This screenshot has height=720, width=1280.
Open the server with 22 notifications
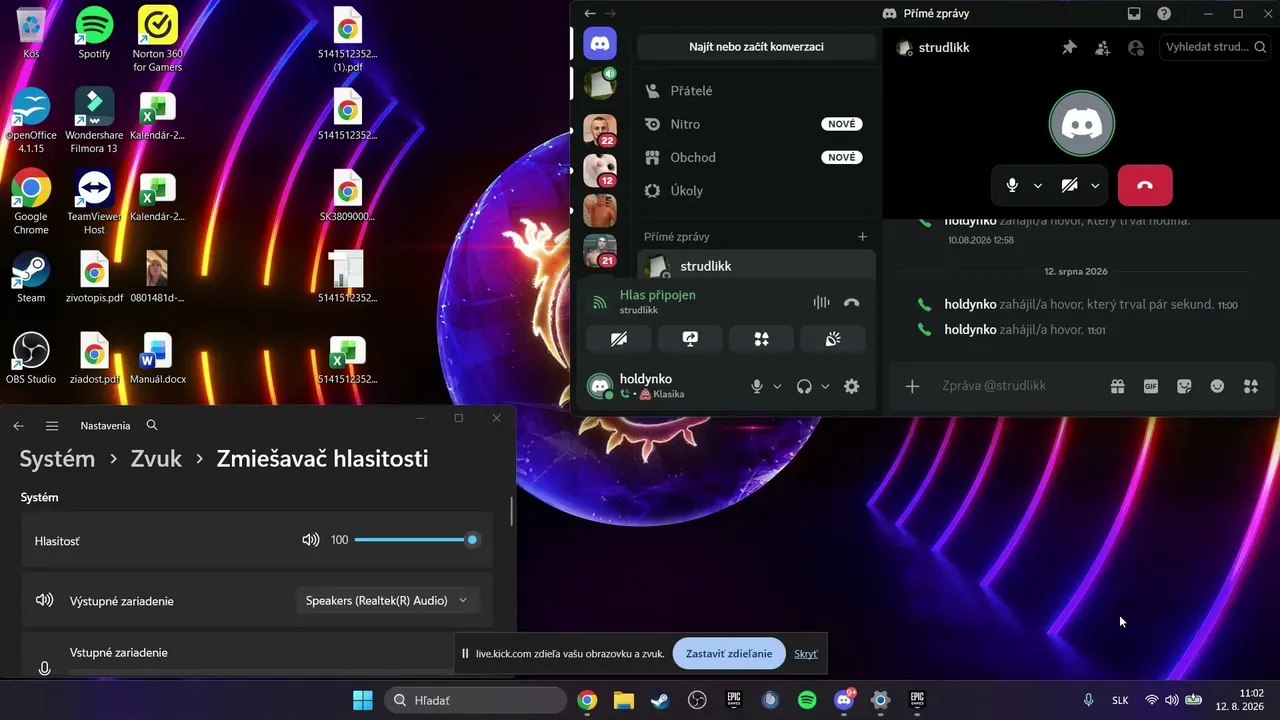[600, 130]
